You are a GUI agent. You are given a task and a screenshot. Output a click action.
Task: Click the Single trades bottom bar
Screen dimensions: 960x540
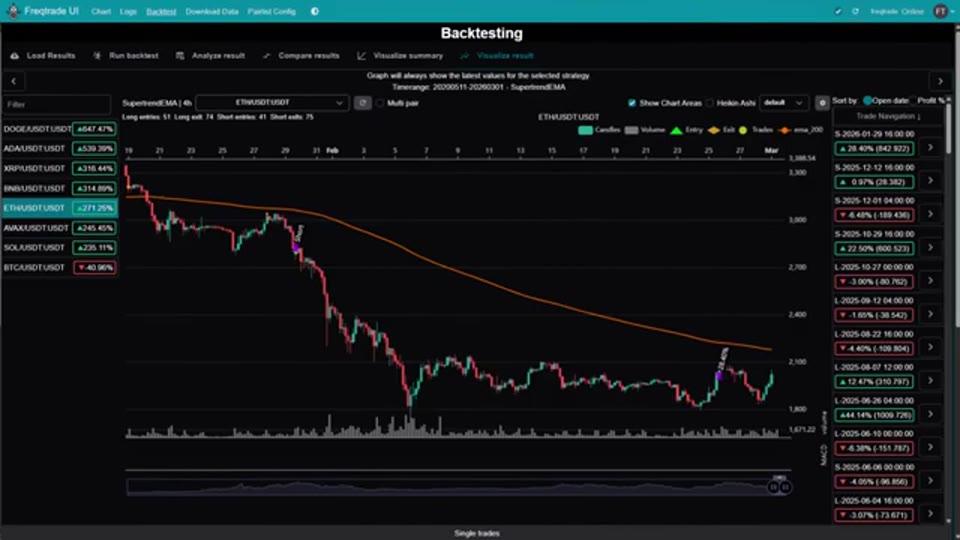477,533
